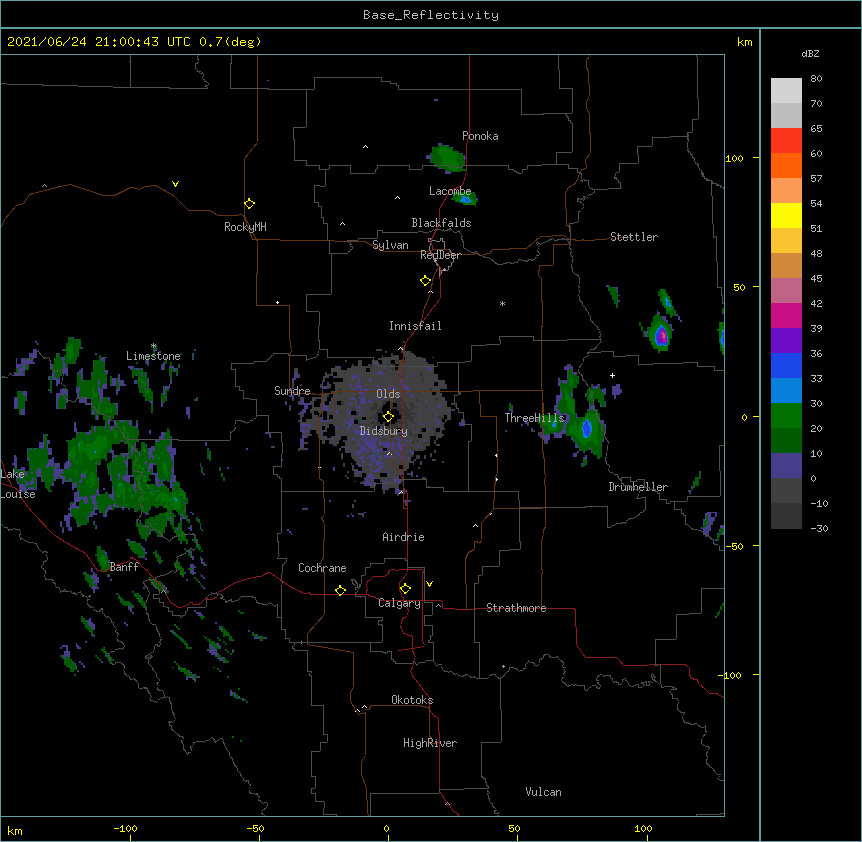Pick the orange 57-60 dBZ legend swatch

click(786, 165)
